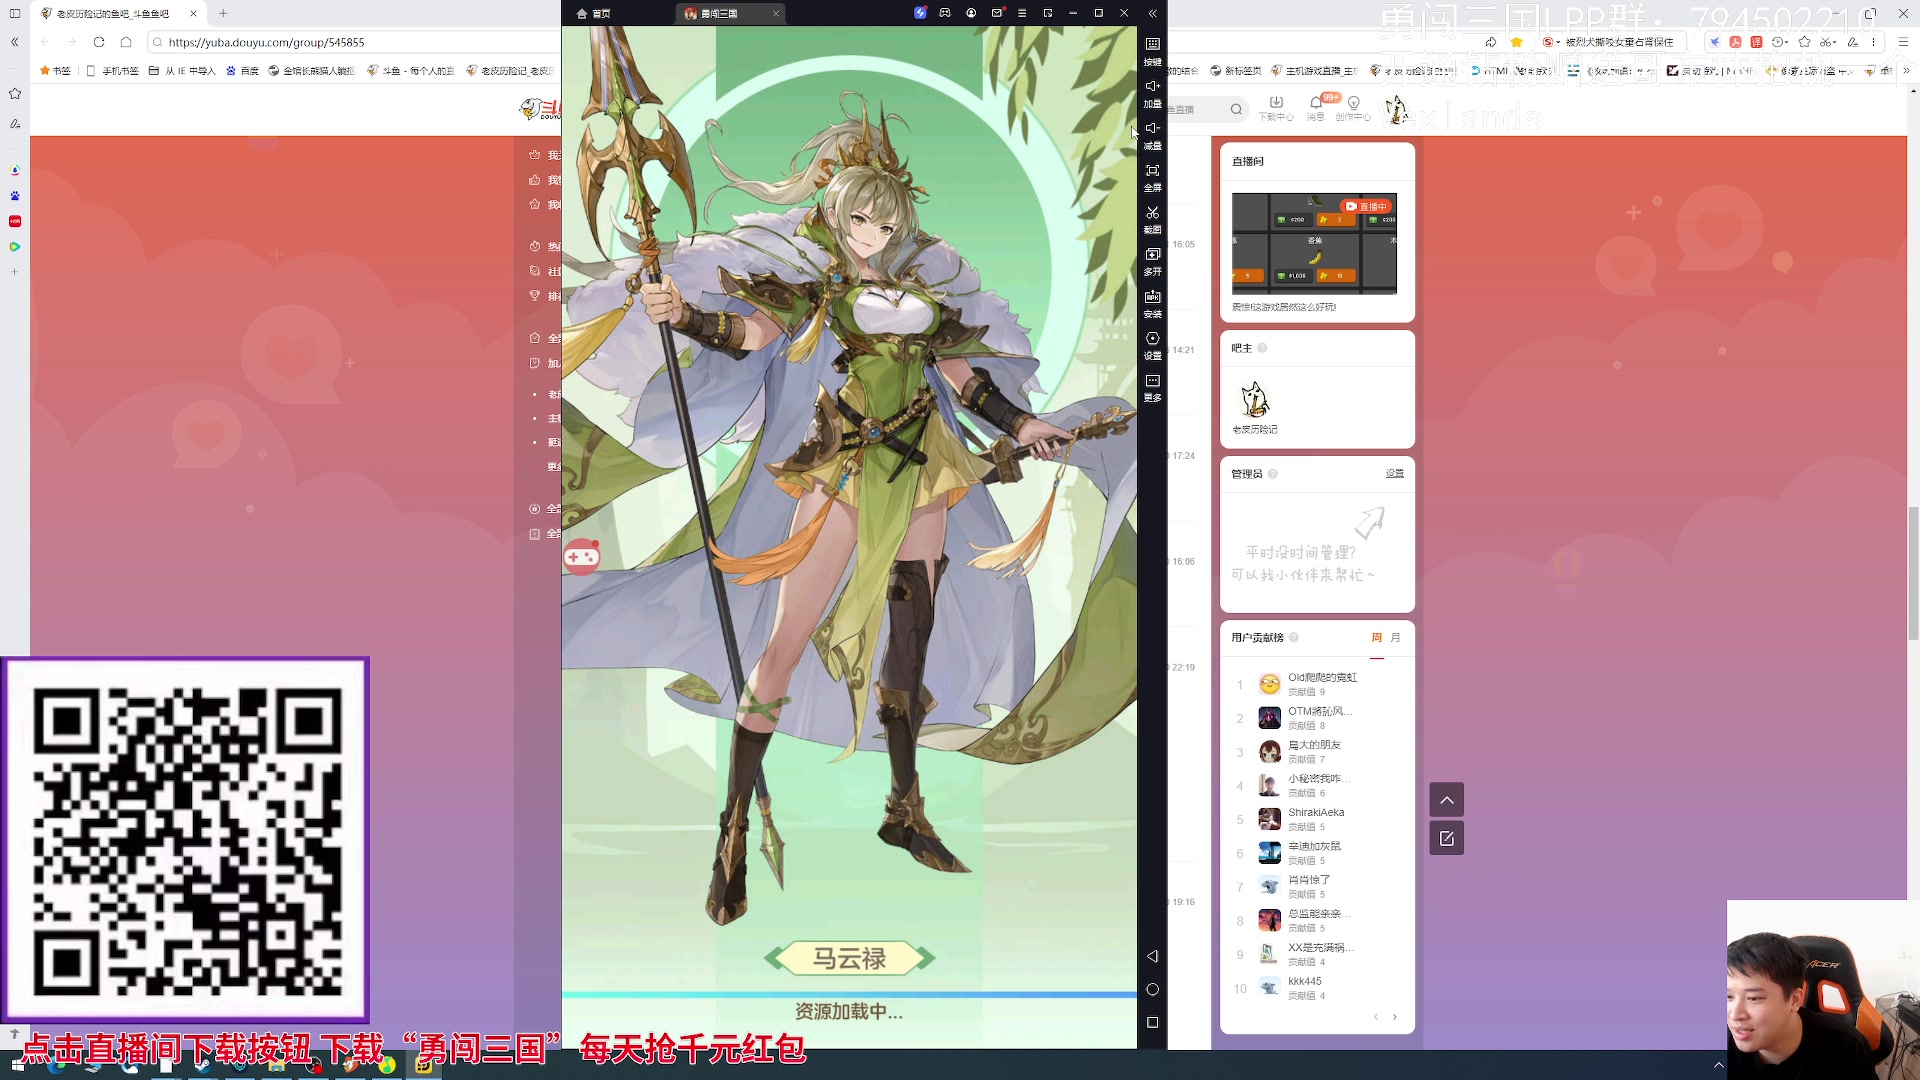Reload the browser page

pos(98,42)
